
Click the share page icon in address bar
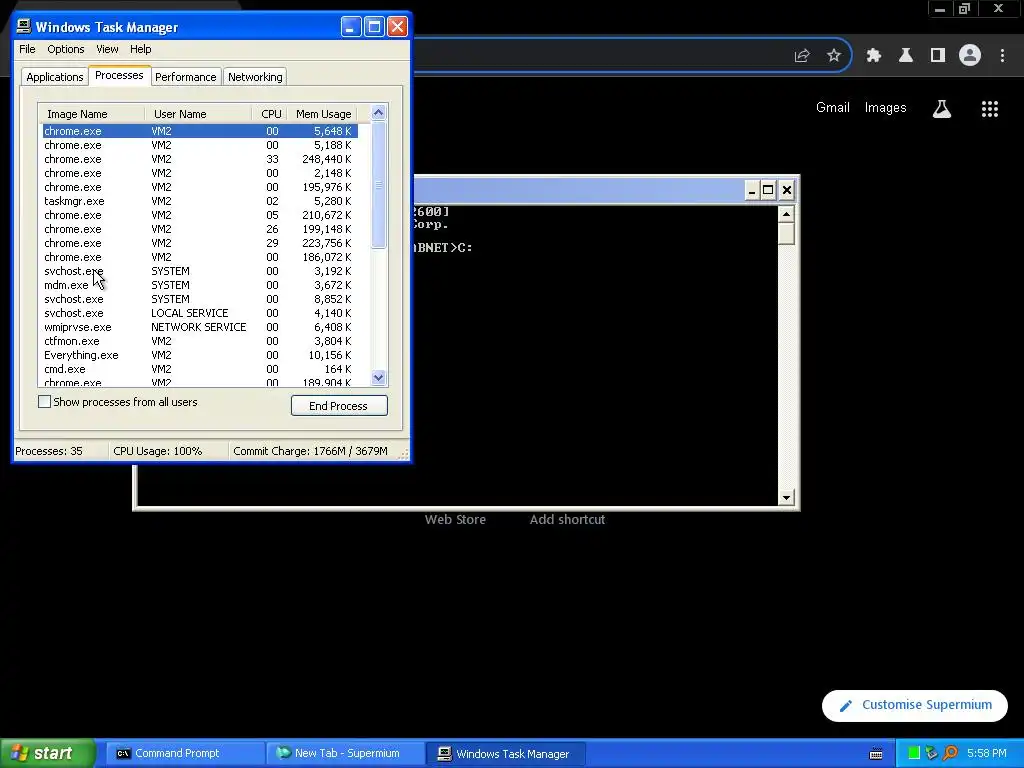tap(802, 56)
